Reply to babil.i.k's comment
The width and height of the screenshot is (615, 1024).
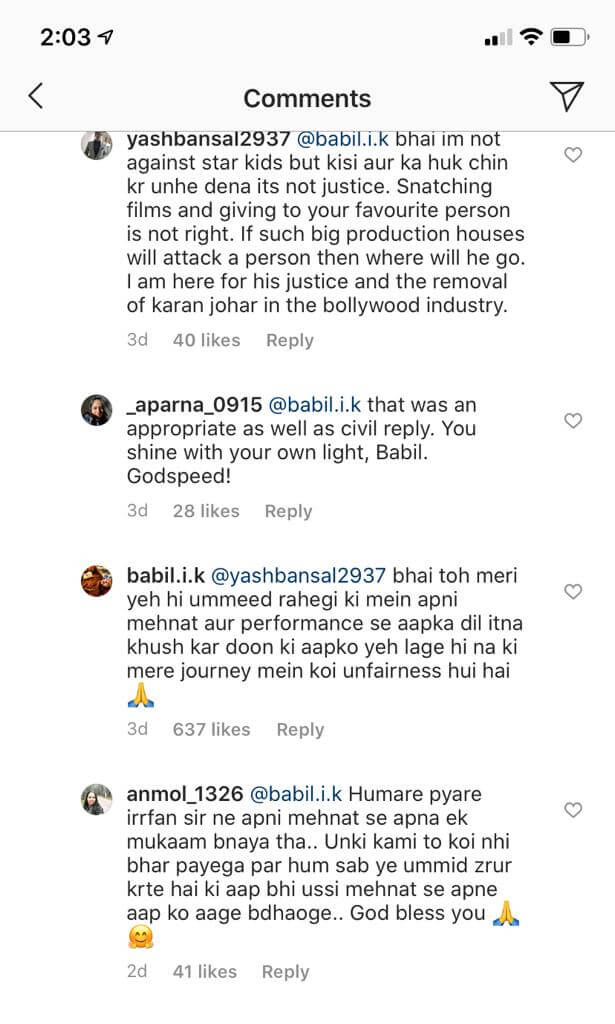pos(300,729)
